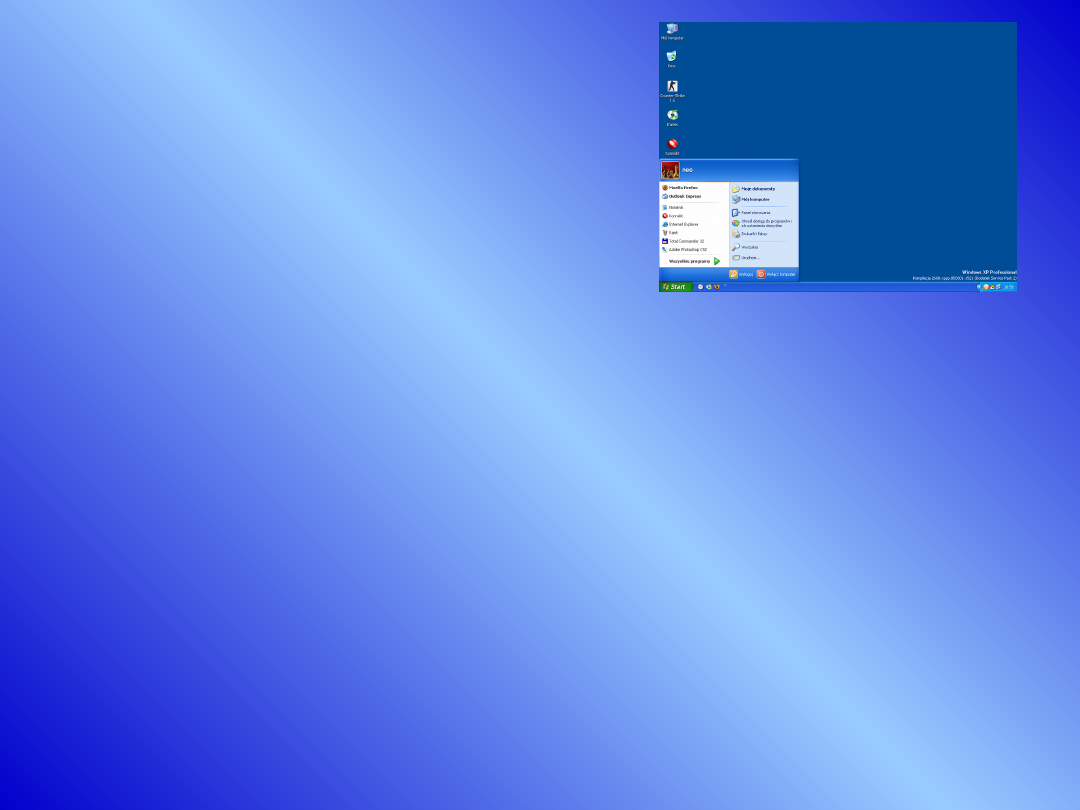
Task: Open Moje dokumenty in Start menu
Action: tap(754, 189)
